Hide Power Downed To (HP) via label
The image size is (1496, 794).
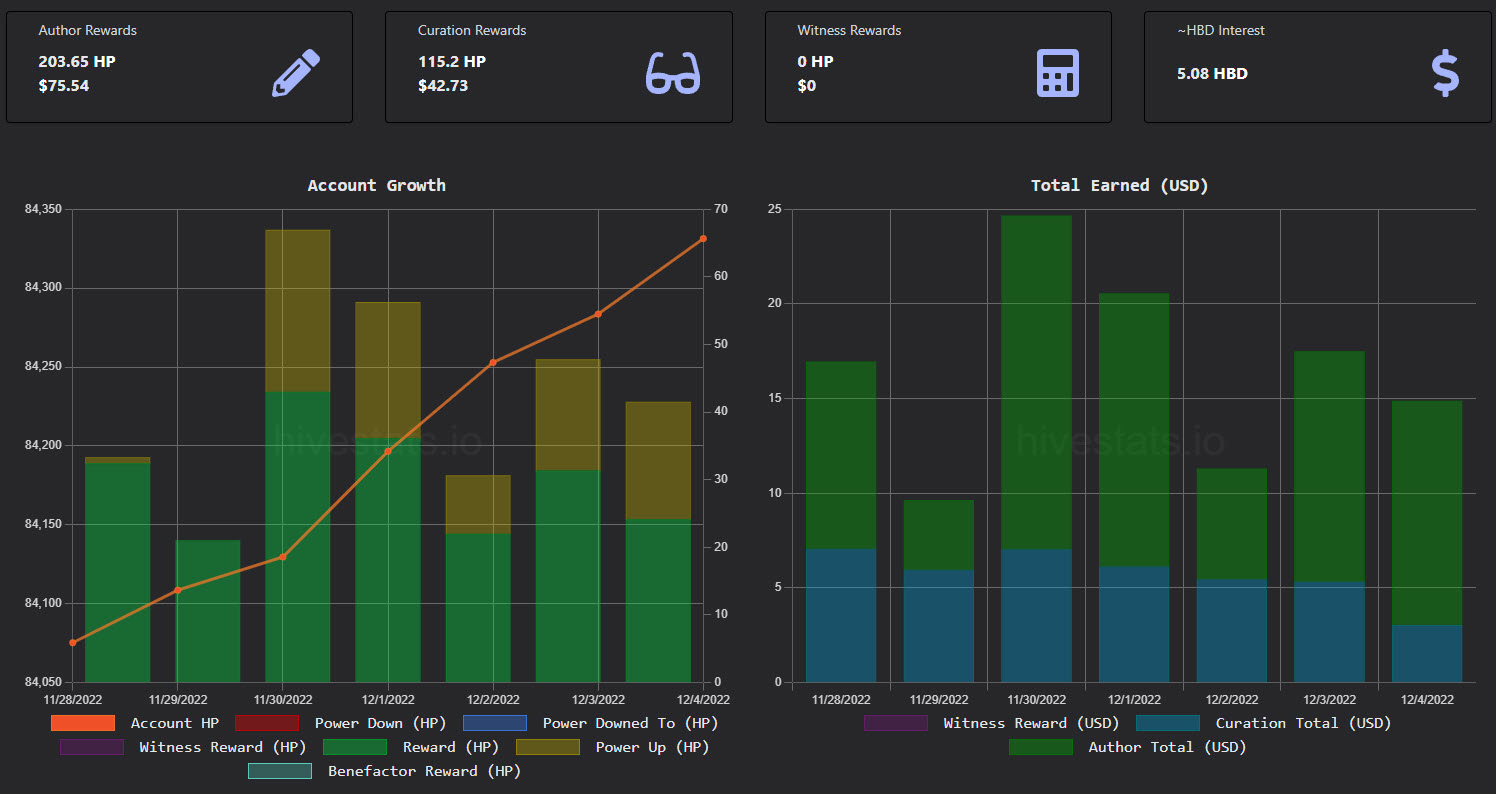[630, 723]
